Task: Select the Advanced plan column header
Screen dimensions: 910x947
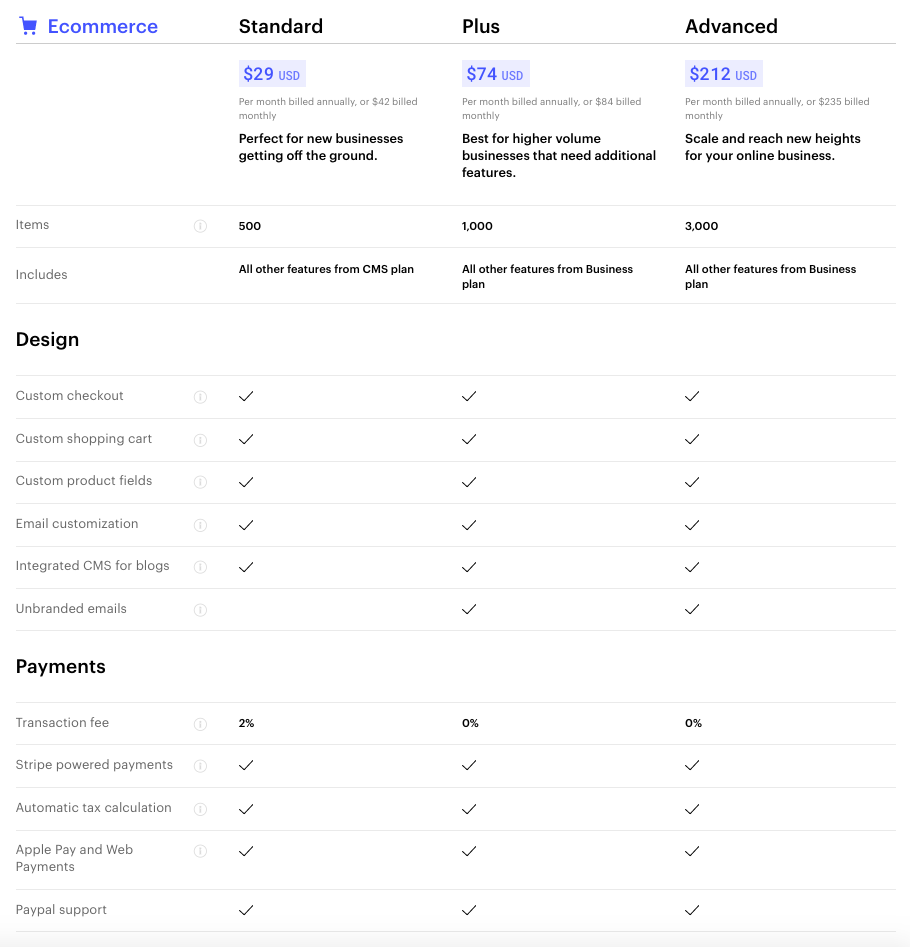Action: pos(731,26)
